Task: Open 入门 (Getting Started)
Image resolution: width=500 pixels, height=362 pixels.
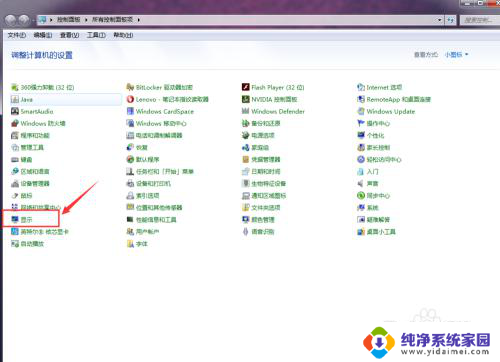Action: pyautogui.click(x=368, y=171)
